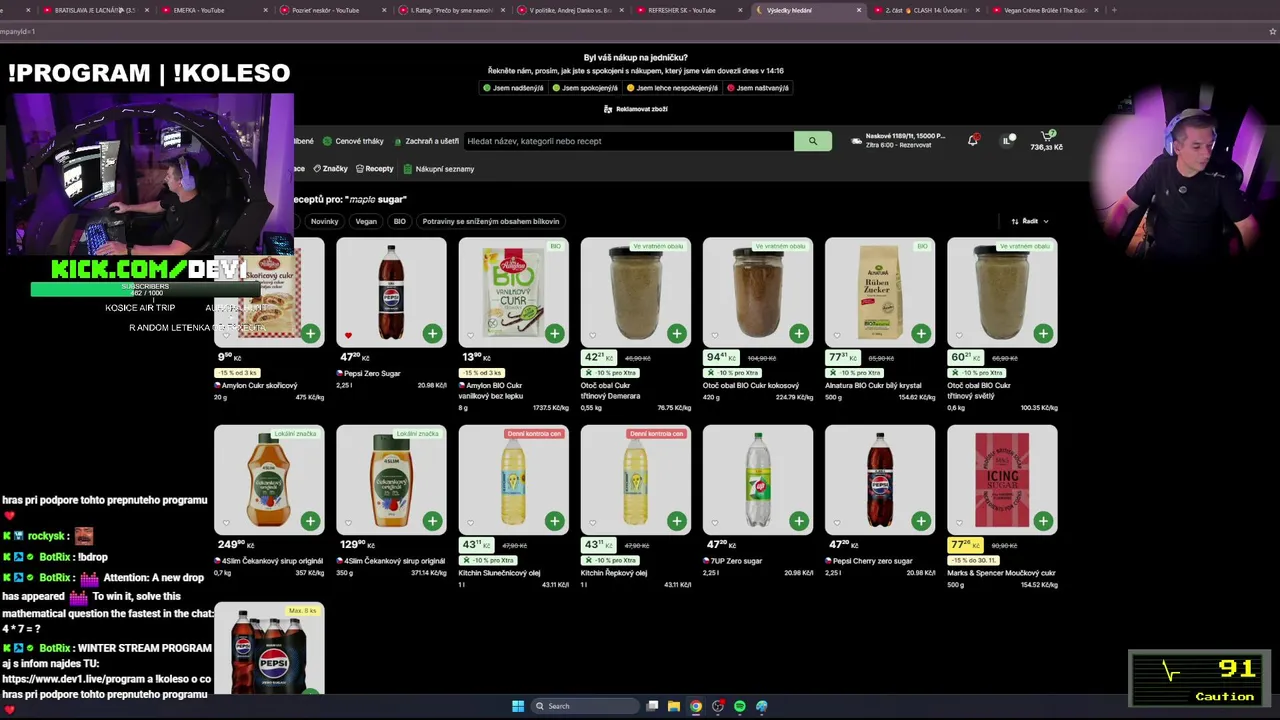Viewport: 1280px width, 720px height.
Task: Open the 7UP Zero sugar bottle image
Action: point(758,480)
